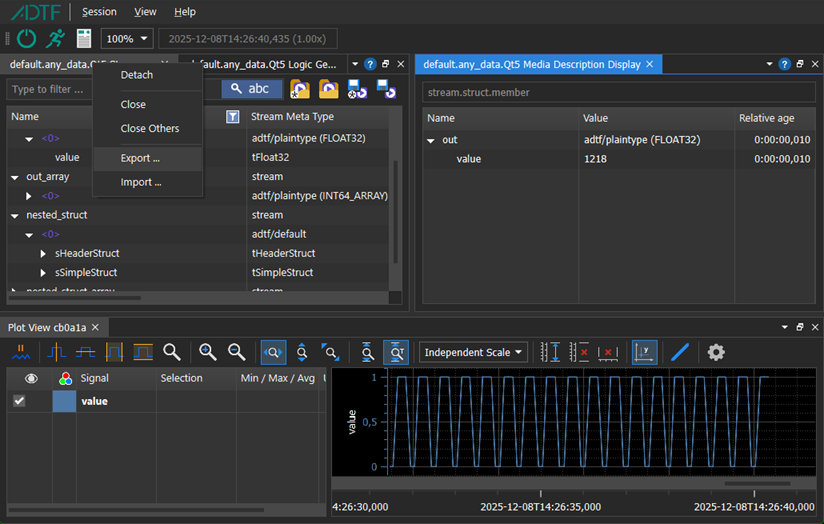This screenshot has height=524, width=824.
Task: Toggle the abc search mode button
Action: [252, 89]
